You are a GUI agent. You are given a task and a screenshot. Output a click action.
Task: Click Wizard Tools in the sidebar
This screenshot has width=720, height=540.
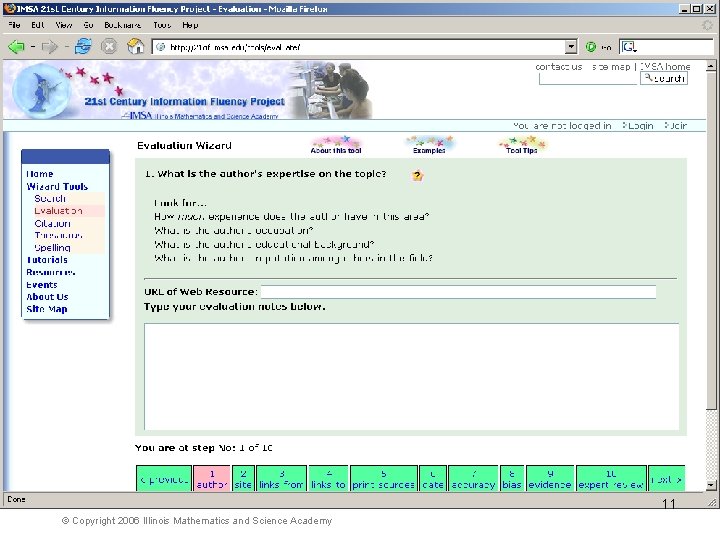point(57,186)
